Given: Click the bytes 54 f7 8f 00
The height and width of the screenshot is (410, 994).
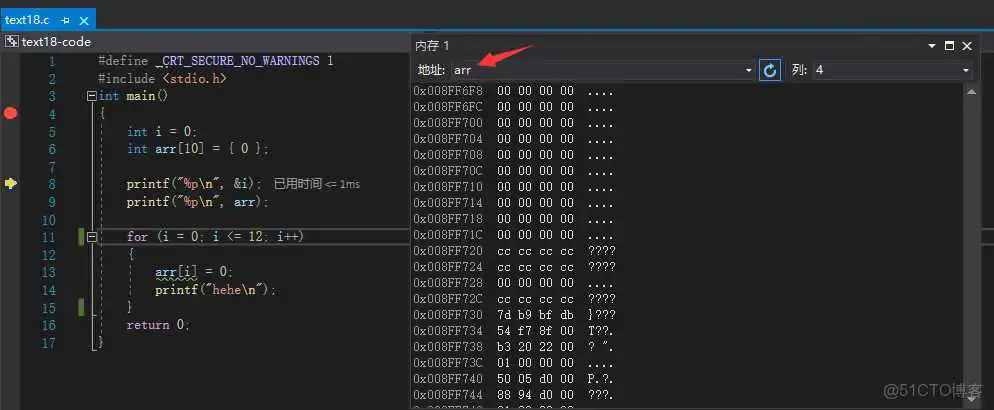Looking at the screenshot, I should click(536, 331).
